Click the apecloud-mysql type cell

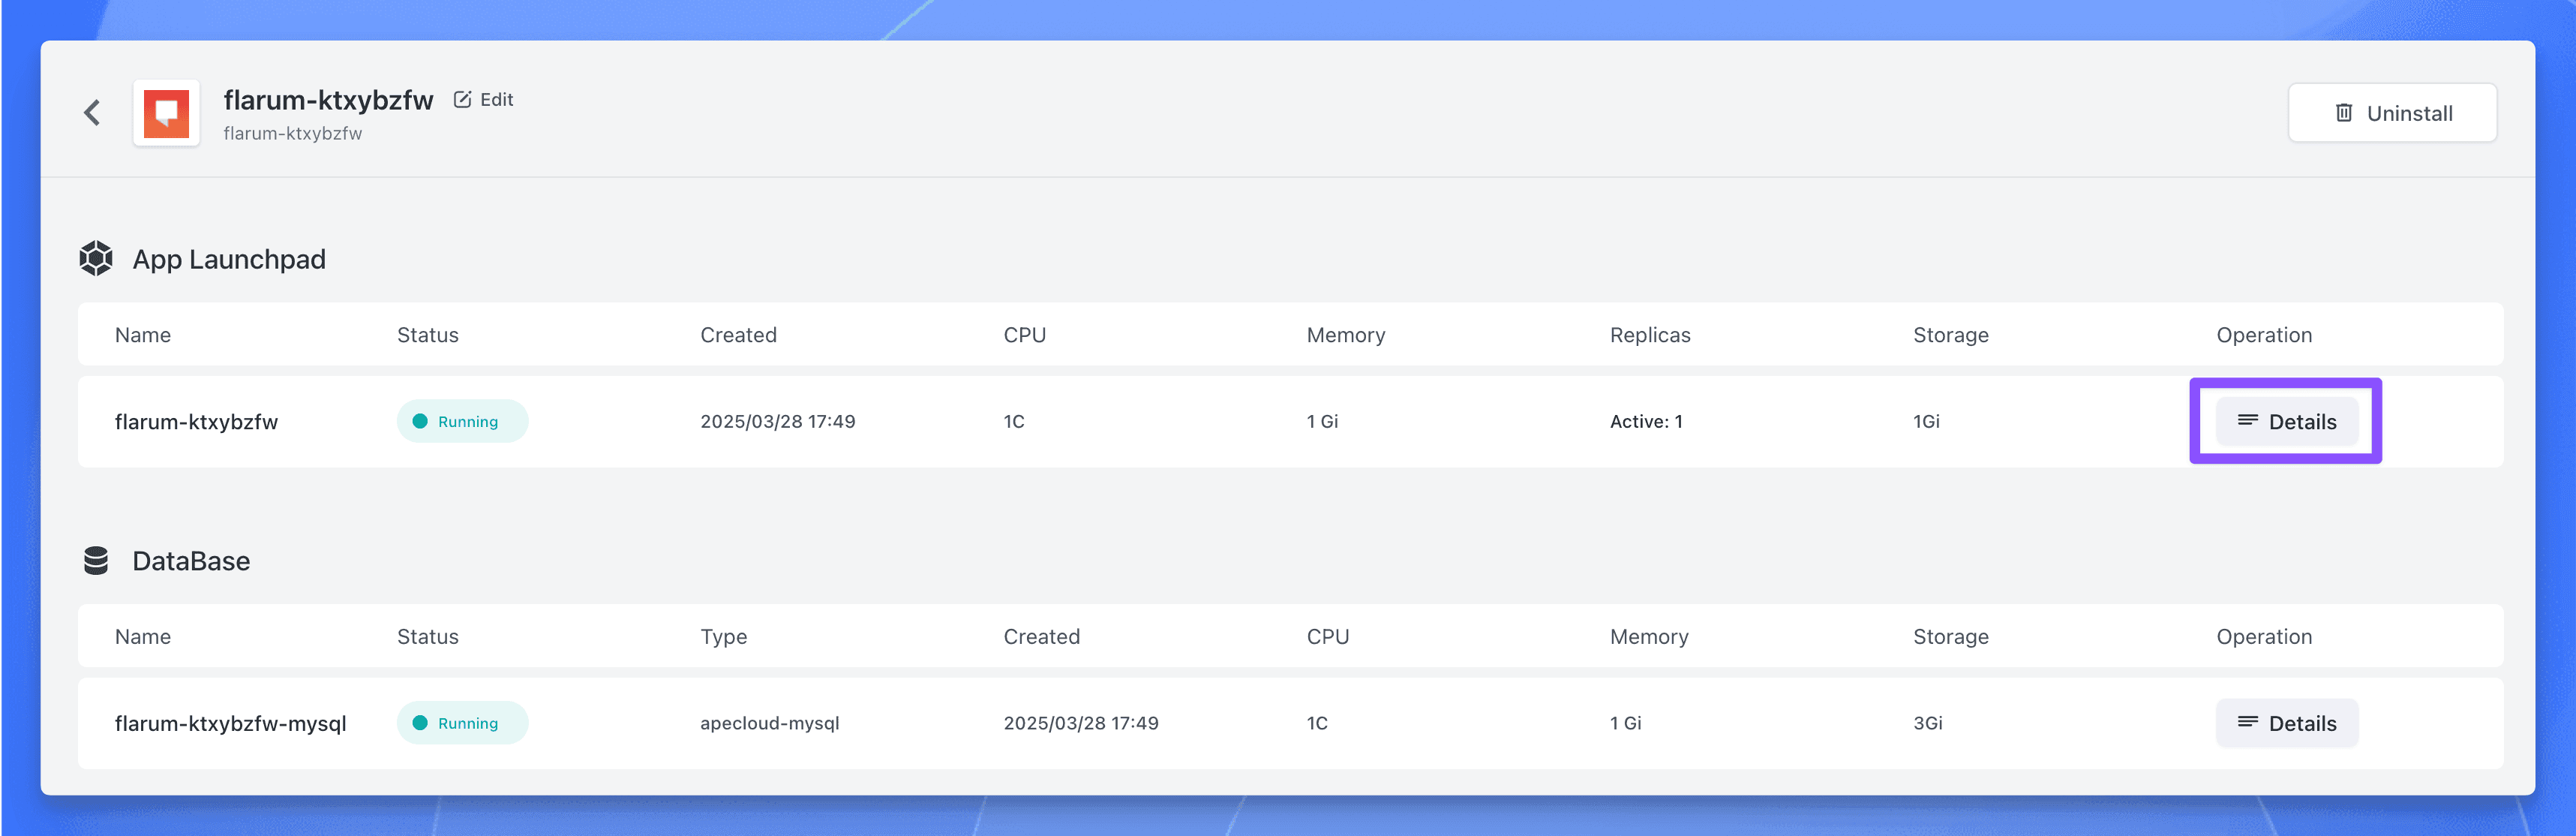(x=769, y=723)
